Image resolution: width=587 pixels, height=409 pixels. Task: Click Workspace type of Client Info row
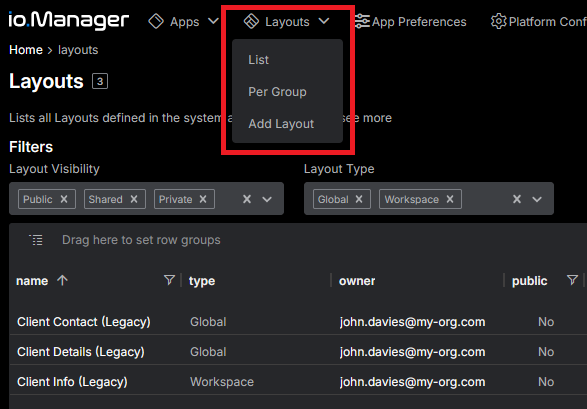tap(222, 382)
